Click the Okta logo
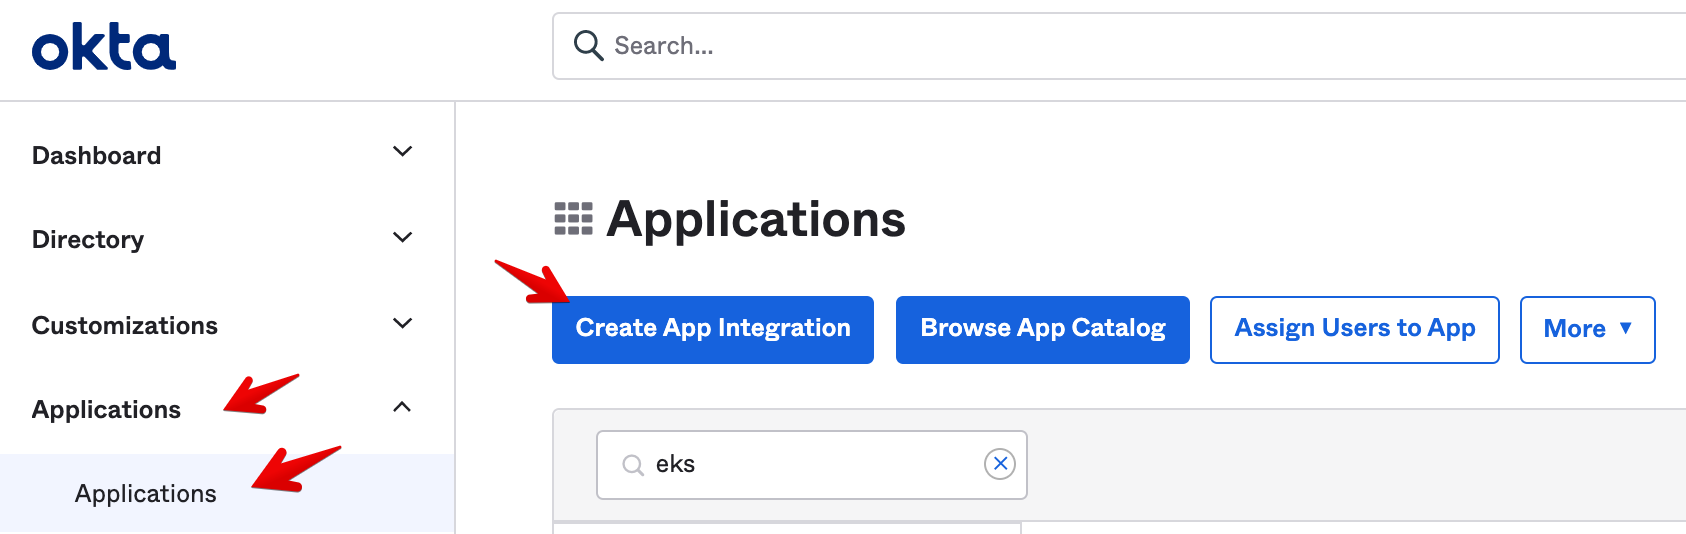The height and width of the screenshot is (534, 1686). tap(104, 49)
